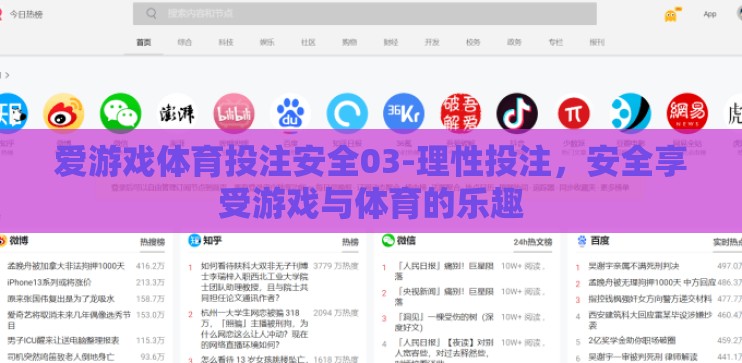Open 热榜 label on 知乎 card
This screenshot has height=363, width=742.
pos(350,242)
